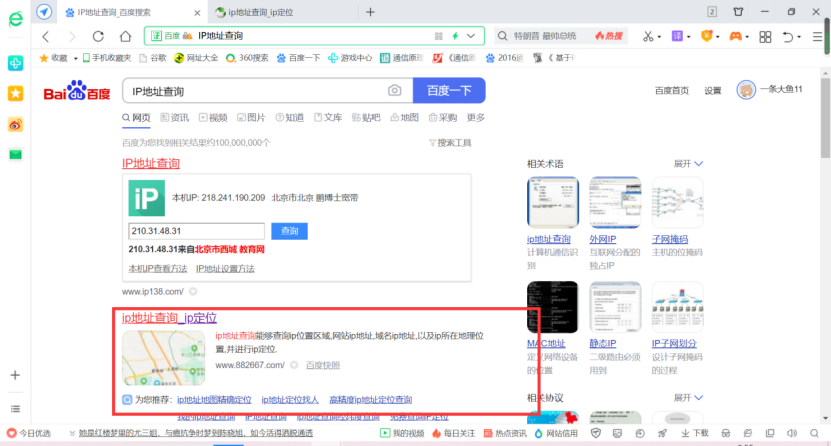Open 百度快照 cached page link
This screenshot has width=831, height=446.
tap(323, 365)
